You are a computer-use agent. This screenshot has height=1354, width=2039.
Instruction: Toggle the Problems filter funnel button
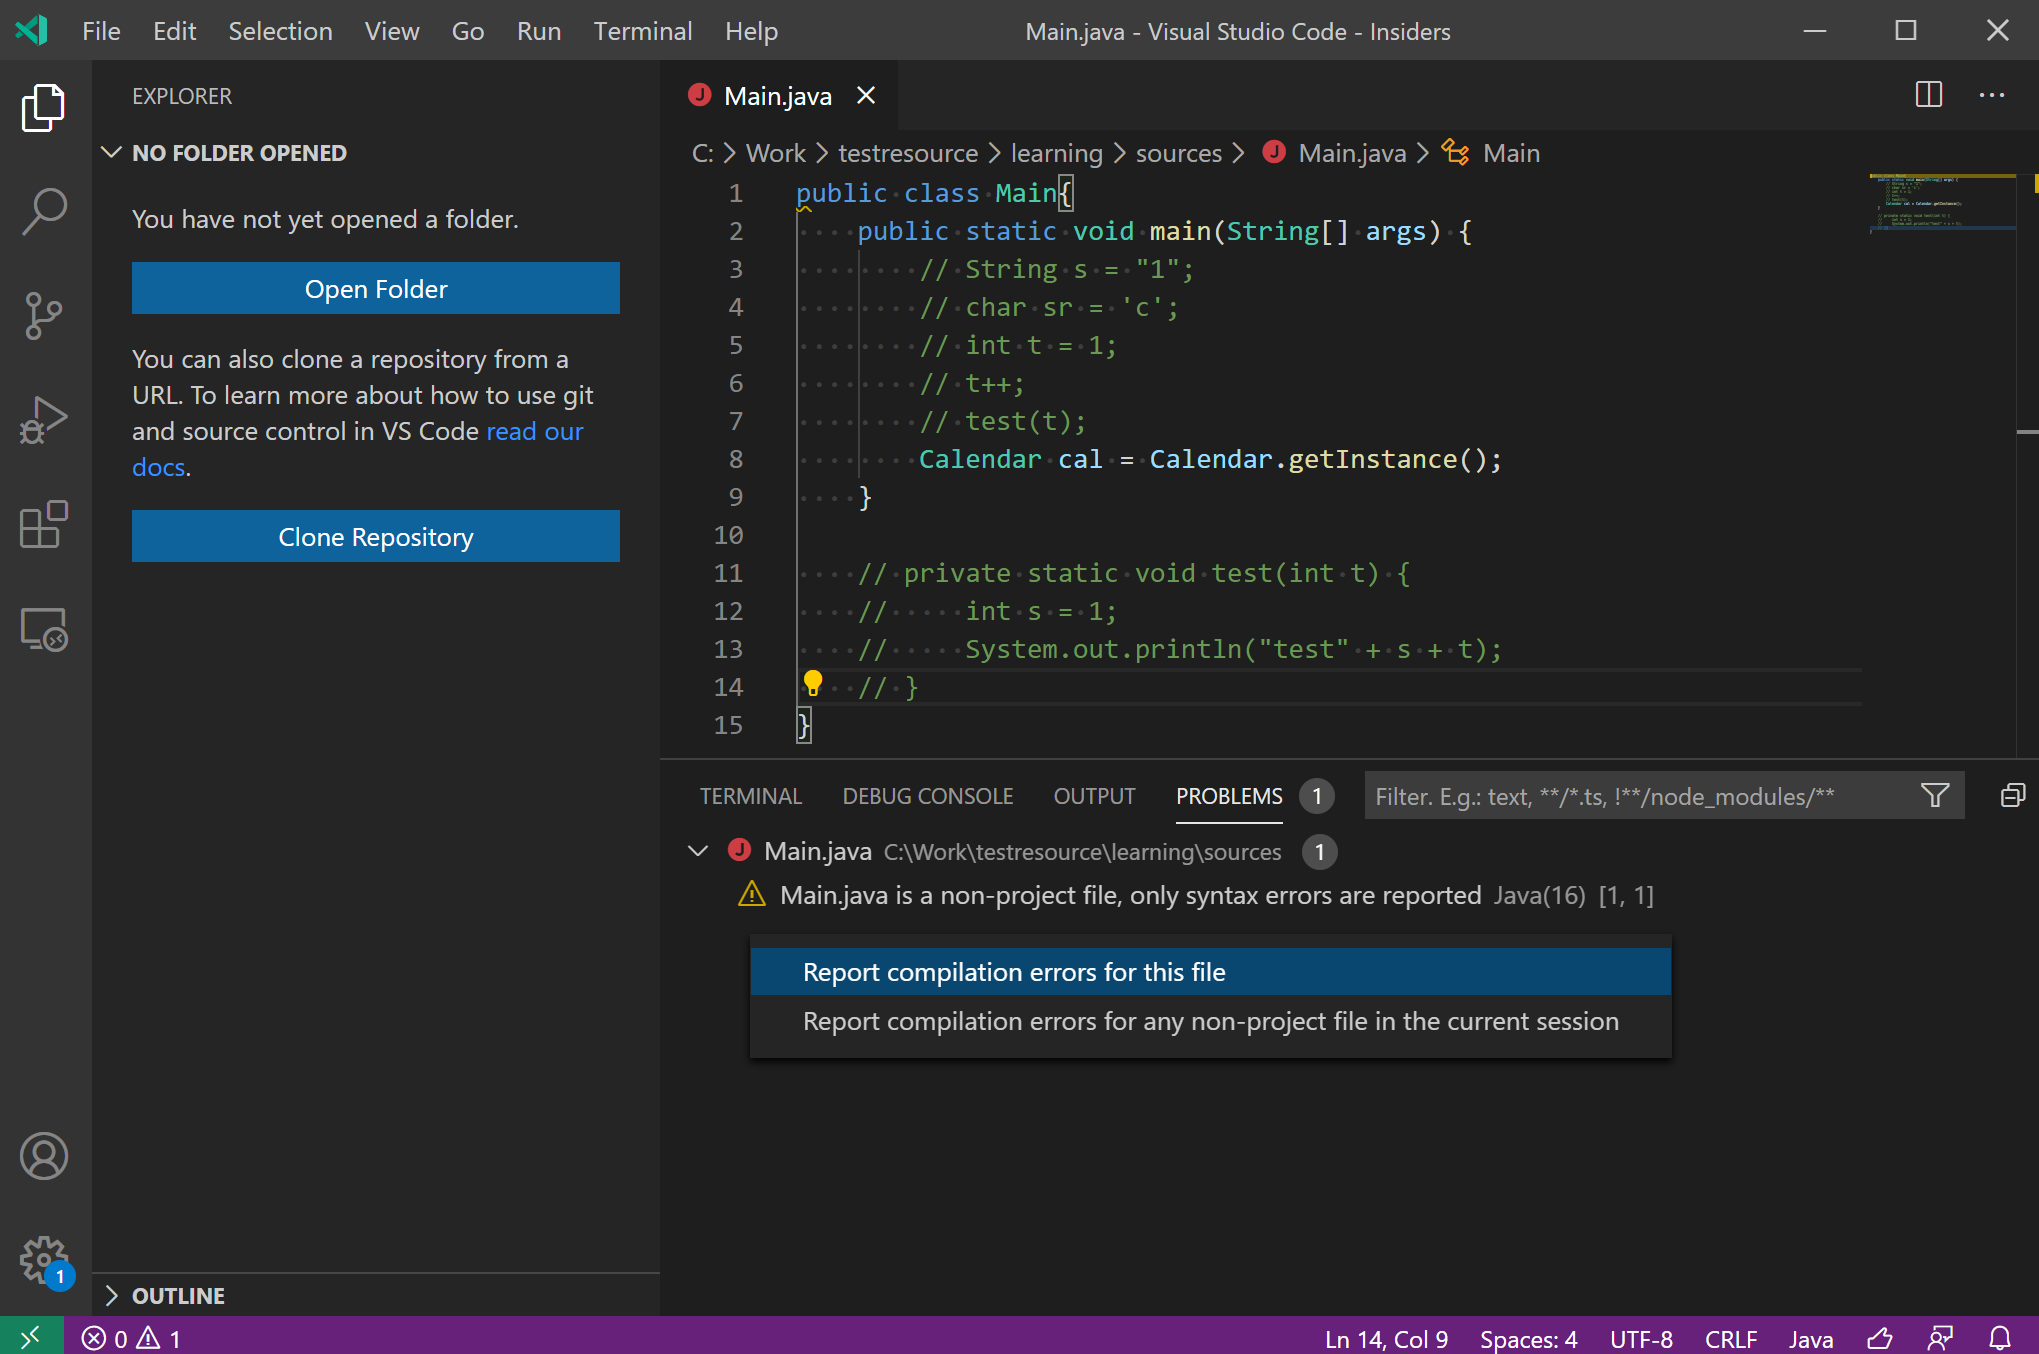[1935, 796]
